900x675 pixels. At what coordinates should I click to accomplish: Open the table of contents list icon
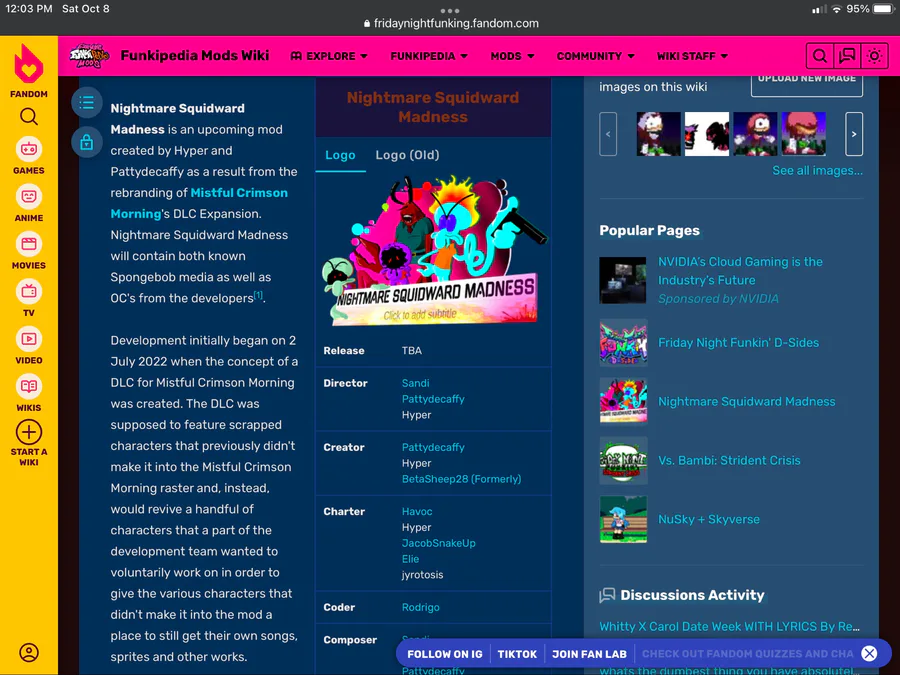(x=87, y=103)
